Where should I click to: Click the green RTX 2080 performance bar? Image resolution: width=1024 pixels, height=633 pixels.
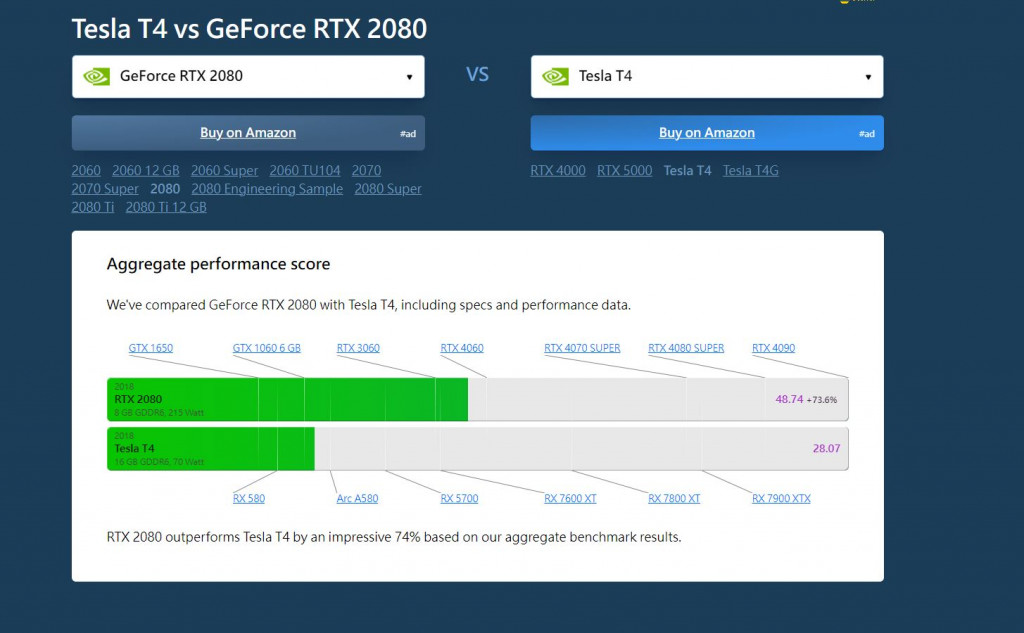click(x=287, y=399)
